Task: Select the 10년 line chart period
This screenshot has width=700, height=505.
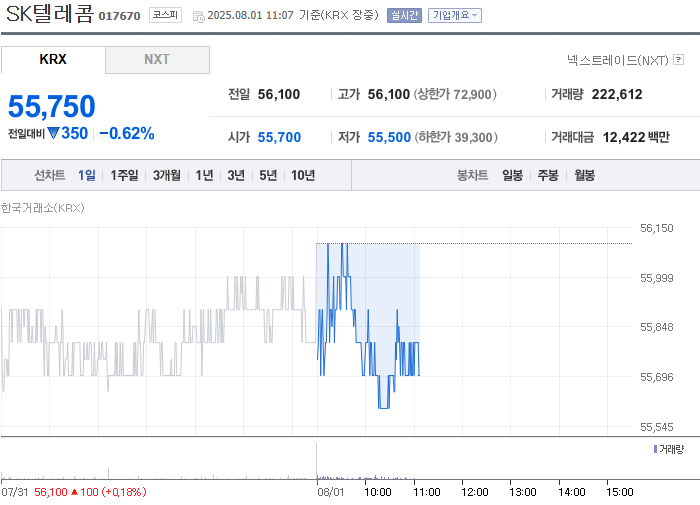Action: [303, 175]
